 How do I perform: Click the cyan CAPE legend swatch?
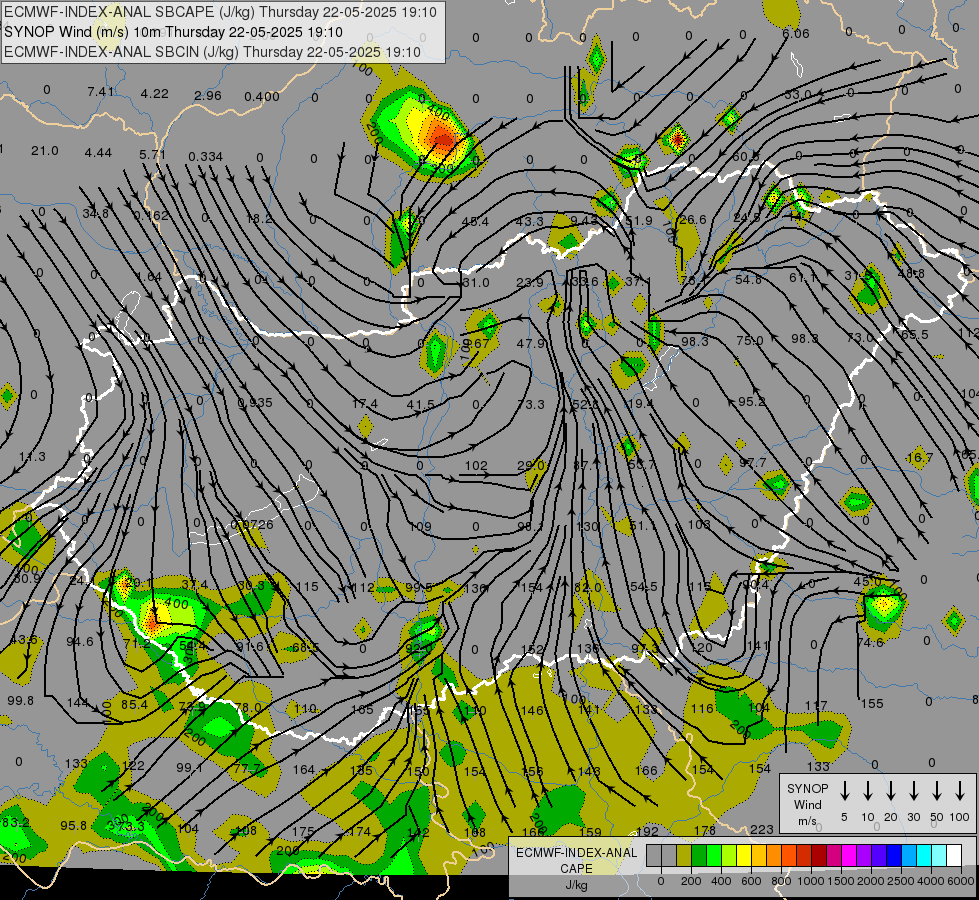pyautogui.click(x=924, y=855)
